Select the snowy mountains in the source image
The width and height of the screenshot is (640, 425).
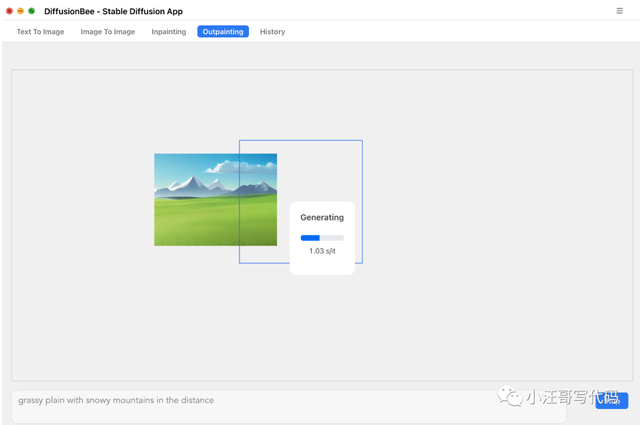(x=190, y=184)
